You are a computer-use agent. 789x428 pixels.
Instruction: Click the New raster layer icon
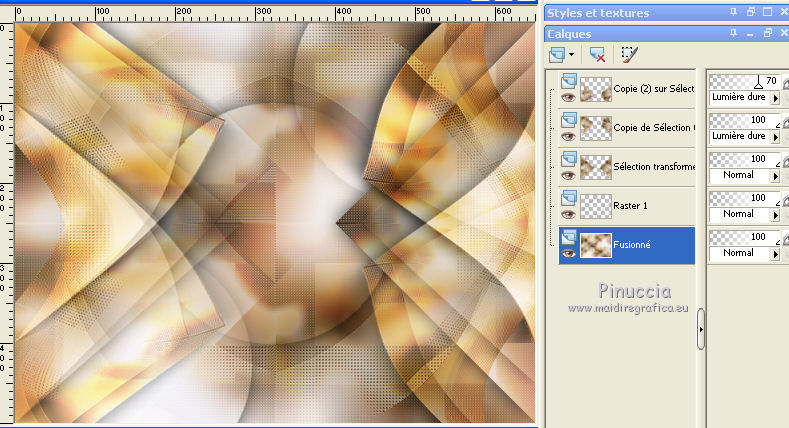557,54
